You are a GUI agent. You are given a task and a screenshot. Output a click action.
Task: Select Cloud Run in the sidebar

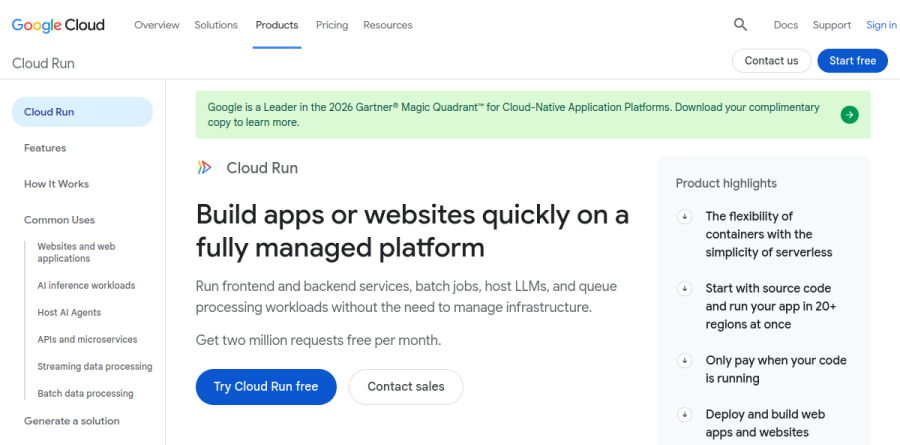(x=82, y=112)
